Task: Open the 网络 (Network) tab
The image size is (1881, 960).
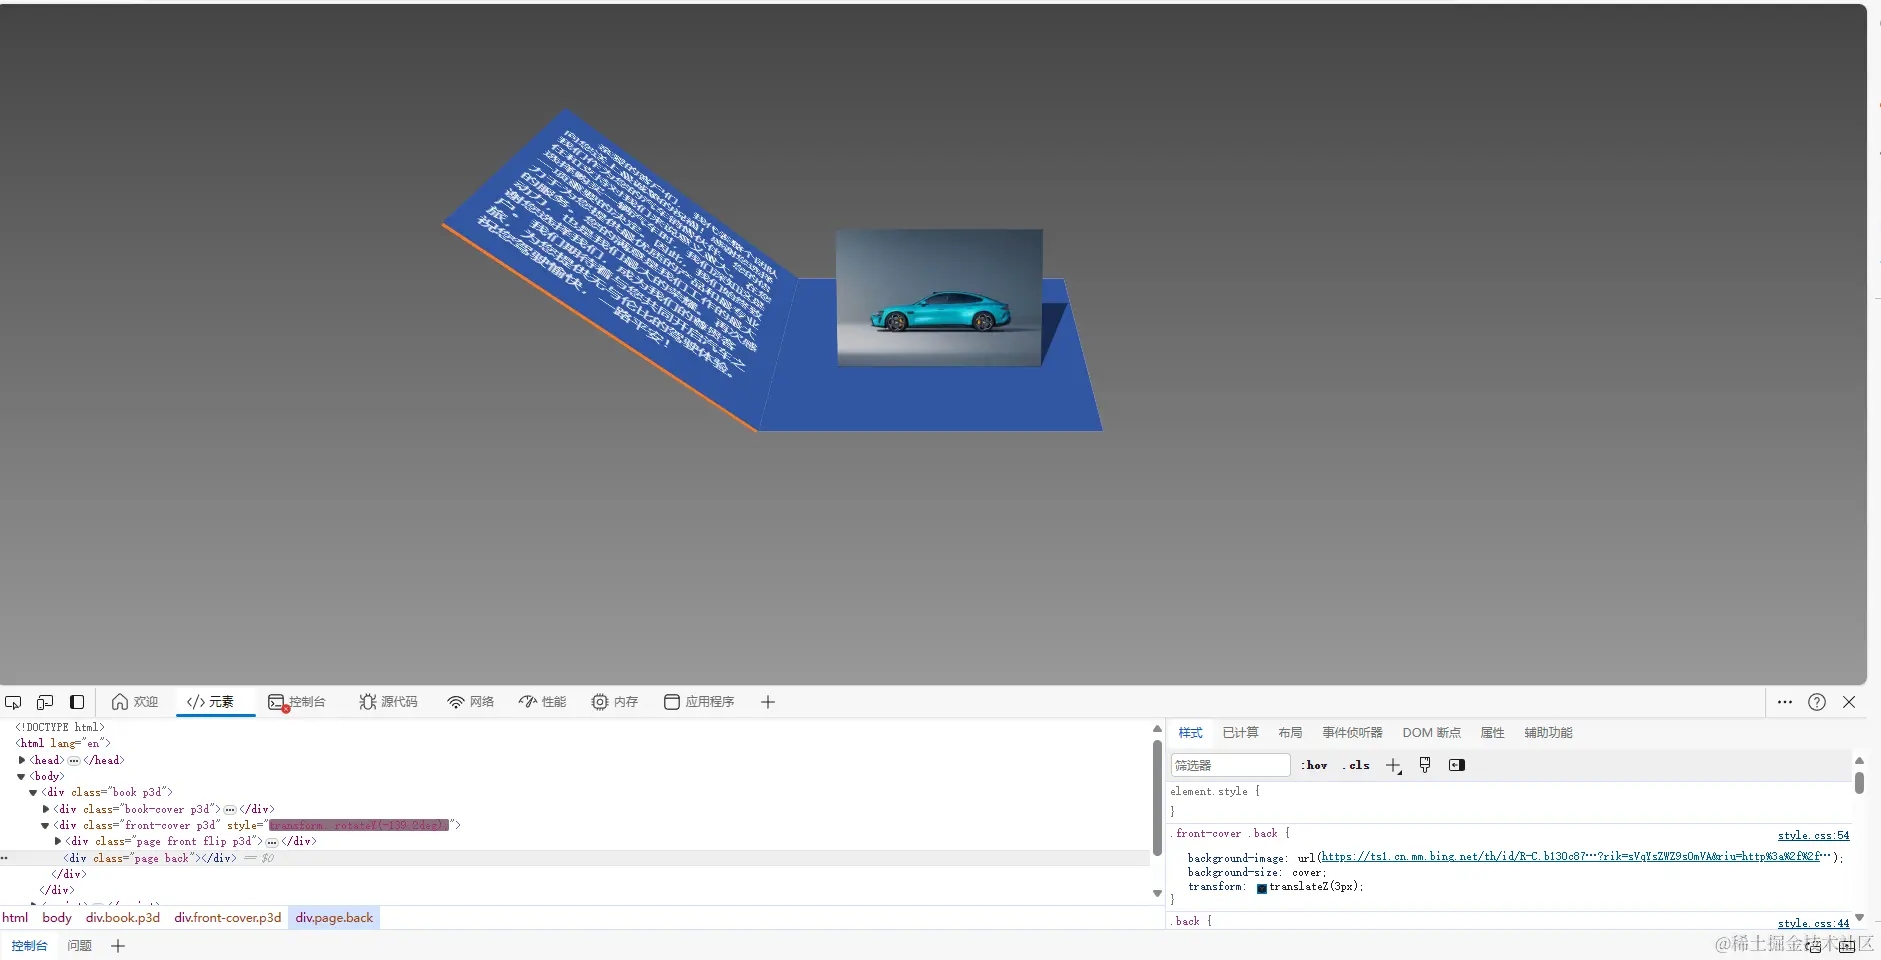Action: 471,702
